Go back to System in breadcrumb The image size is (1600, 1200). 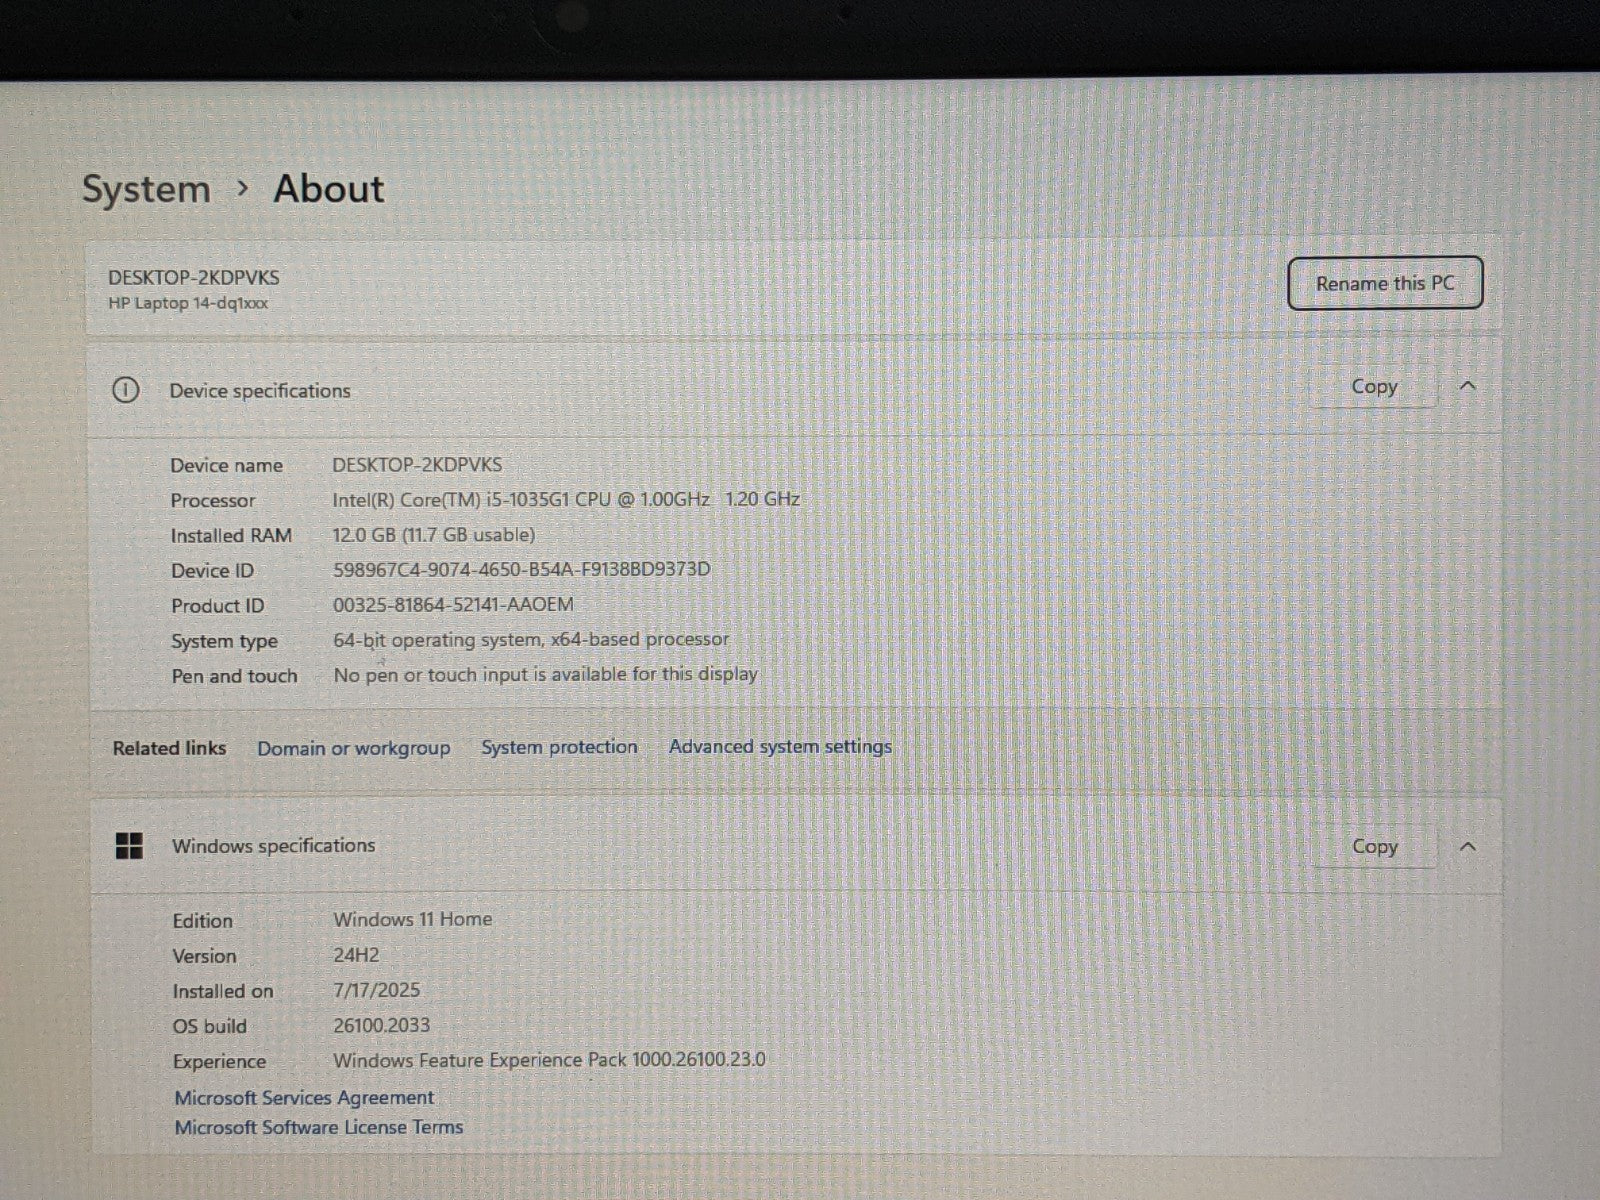pyautogui.click(x=146, y=189)
